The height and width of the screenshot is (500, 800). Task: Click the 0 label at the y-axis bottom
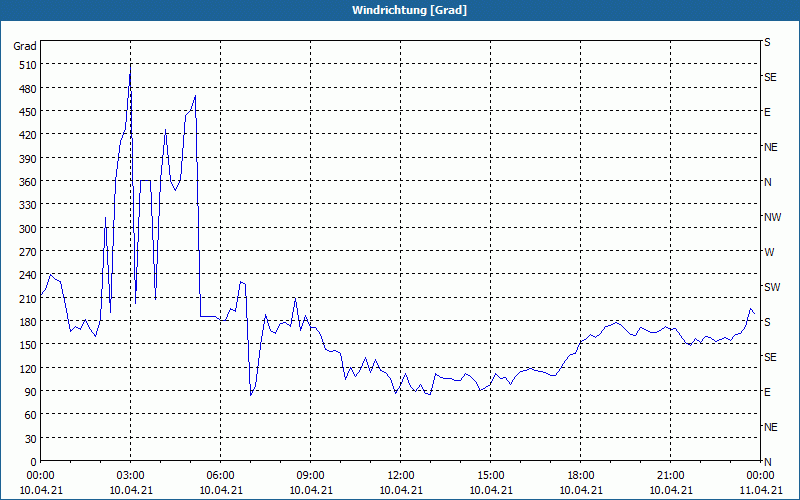click(x=33, y=462)
